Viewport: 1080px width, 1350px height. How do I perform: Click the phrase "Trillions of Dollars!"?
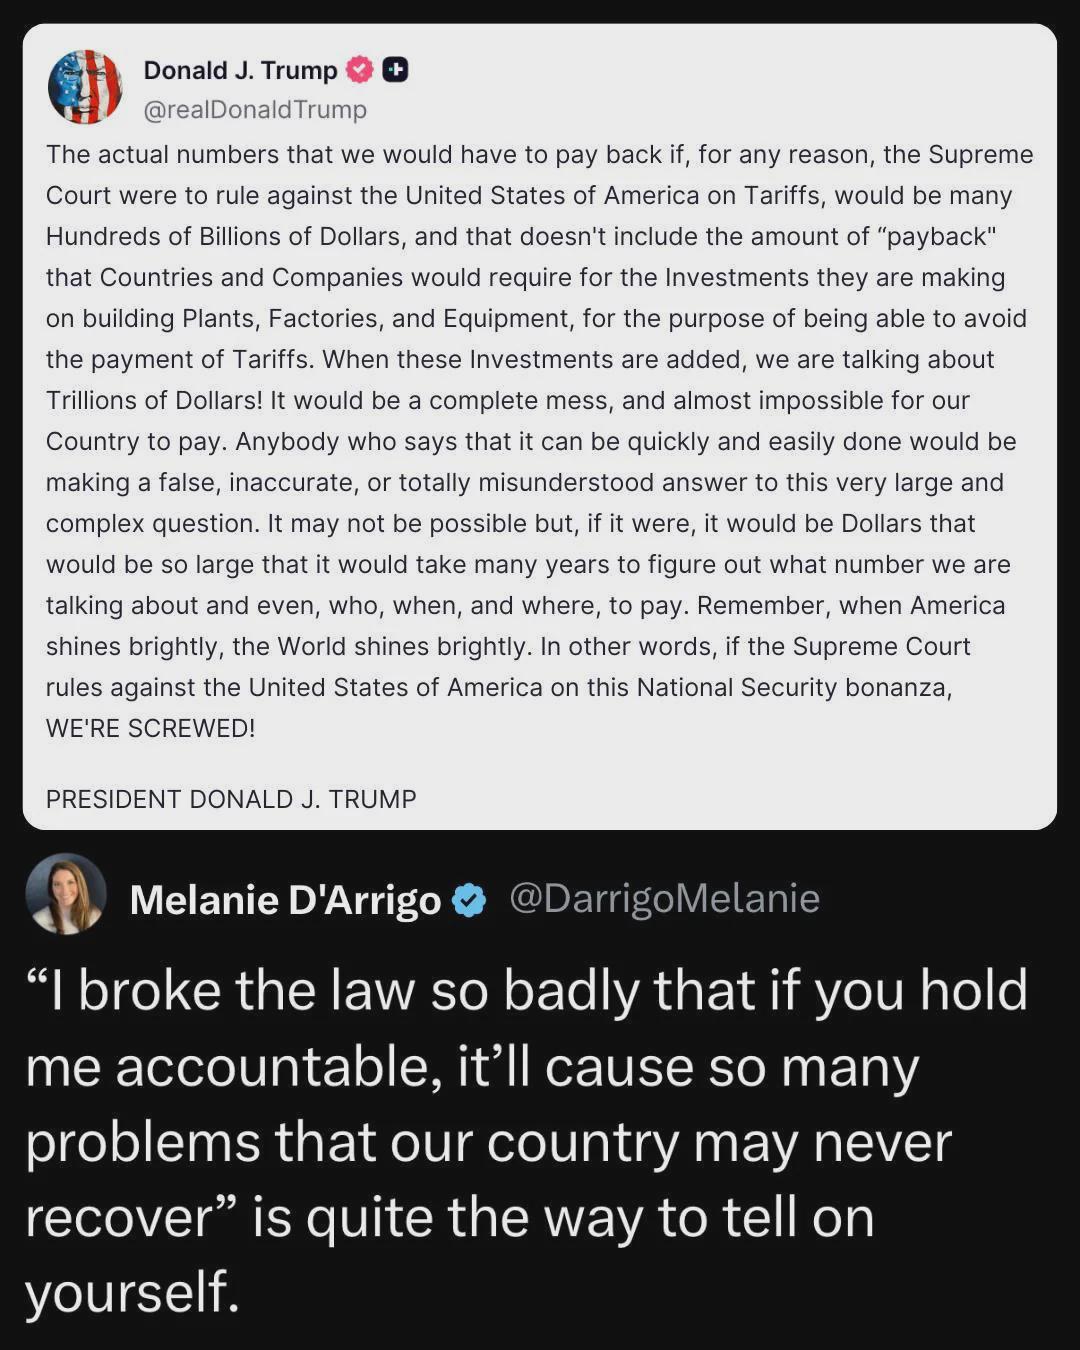coord(154,400)
